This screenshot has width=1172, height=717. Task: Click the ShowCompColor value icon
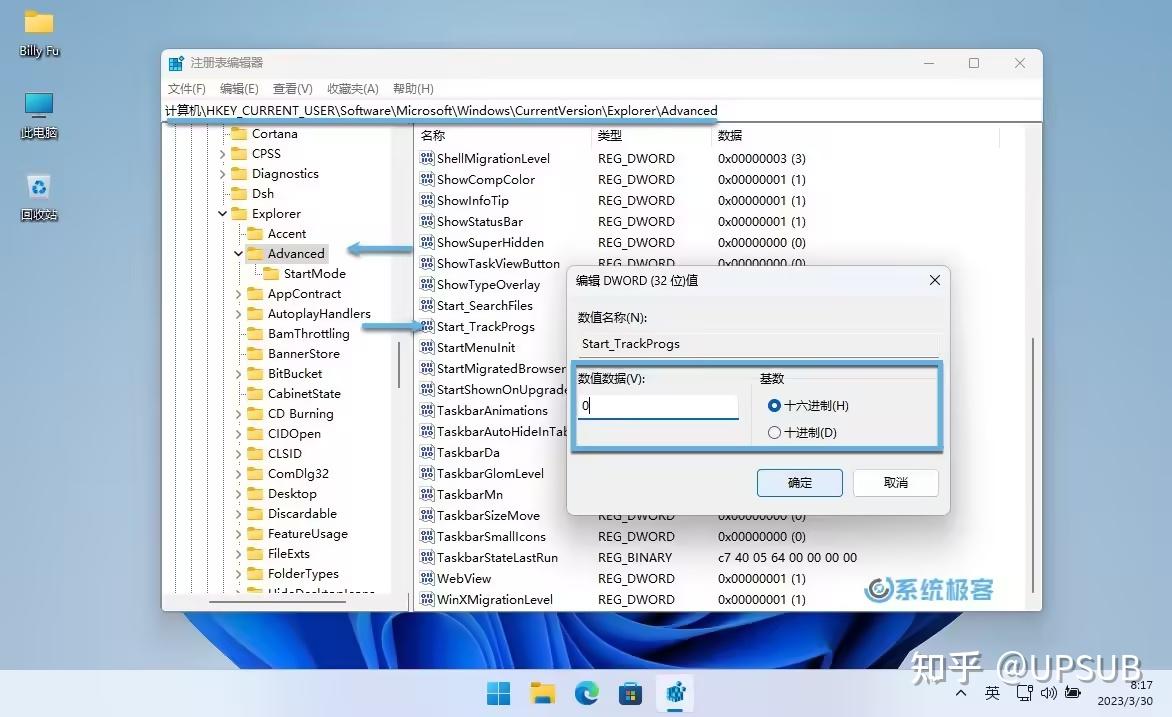(x=427, y=179)
